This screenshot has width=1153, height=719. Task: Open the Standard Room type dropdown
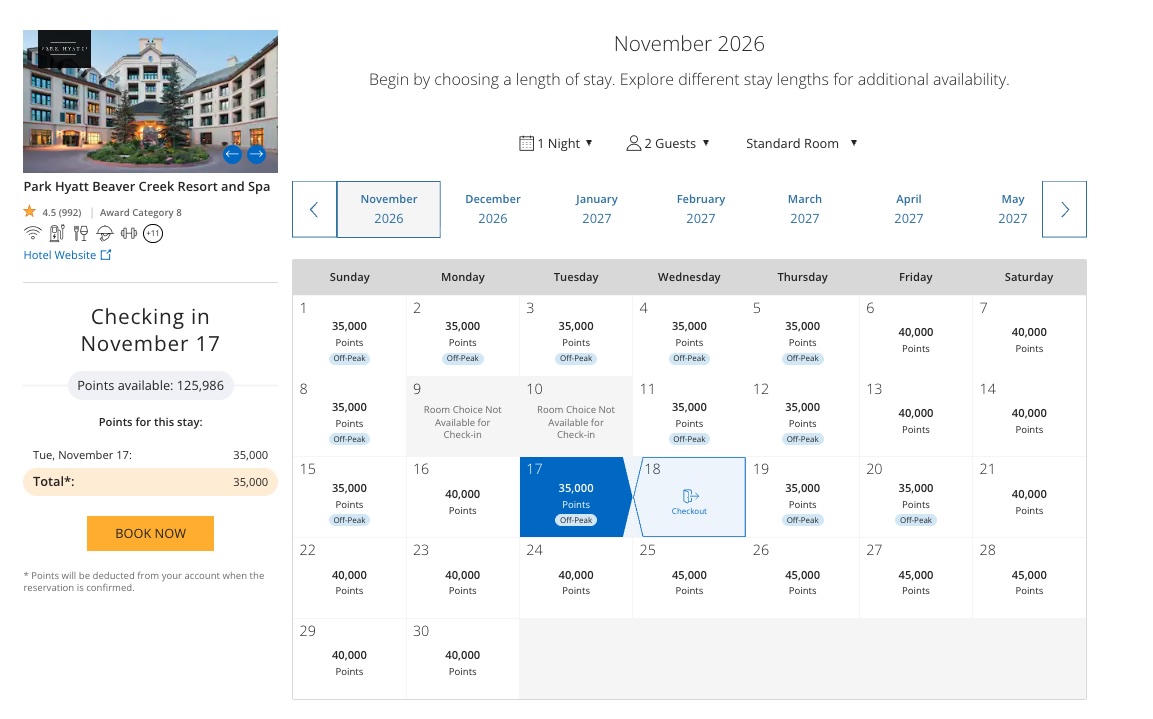tap(802, 143)
